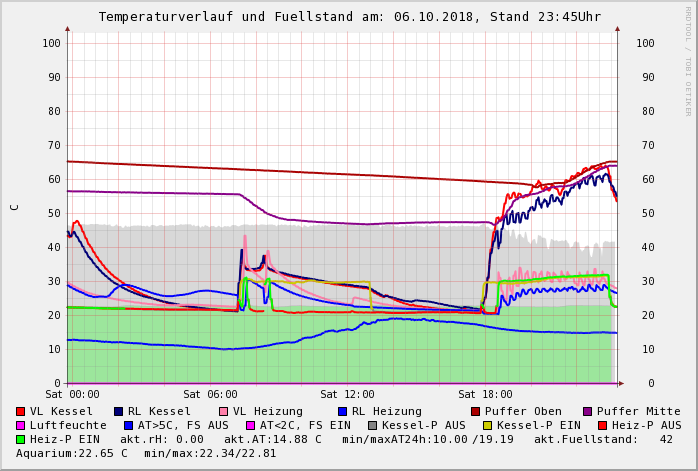Select the magenta Luftfeuchte legend swatch
Viewport: 698px width, 471px height.
click(x=21, y=425)
